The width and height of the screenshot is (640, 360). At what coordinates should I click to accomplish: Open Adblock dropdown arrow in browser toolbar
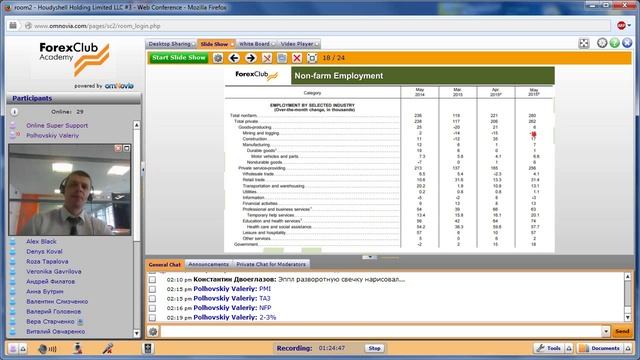(x=629, y=25)
